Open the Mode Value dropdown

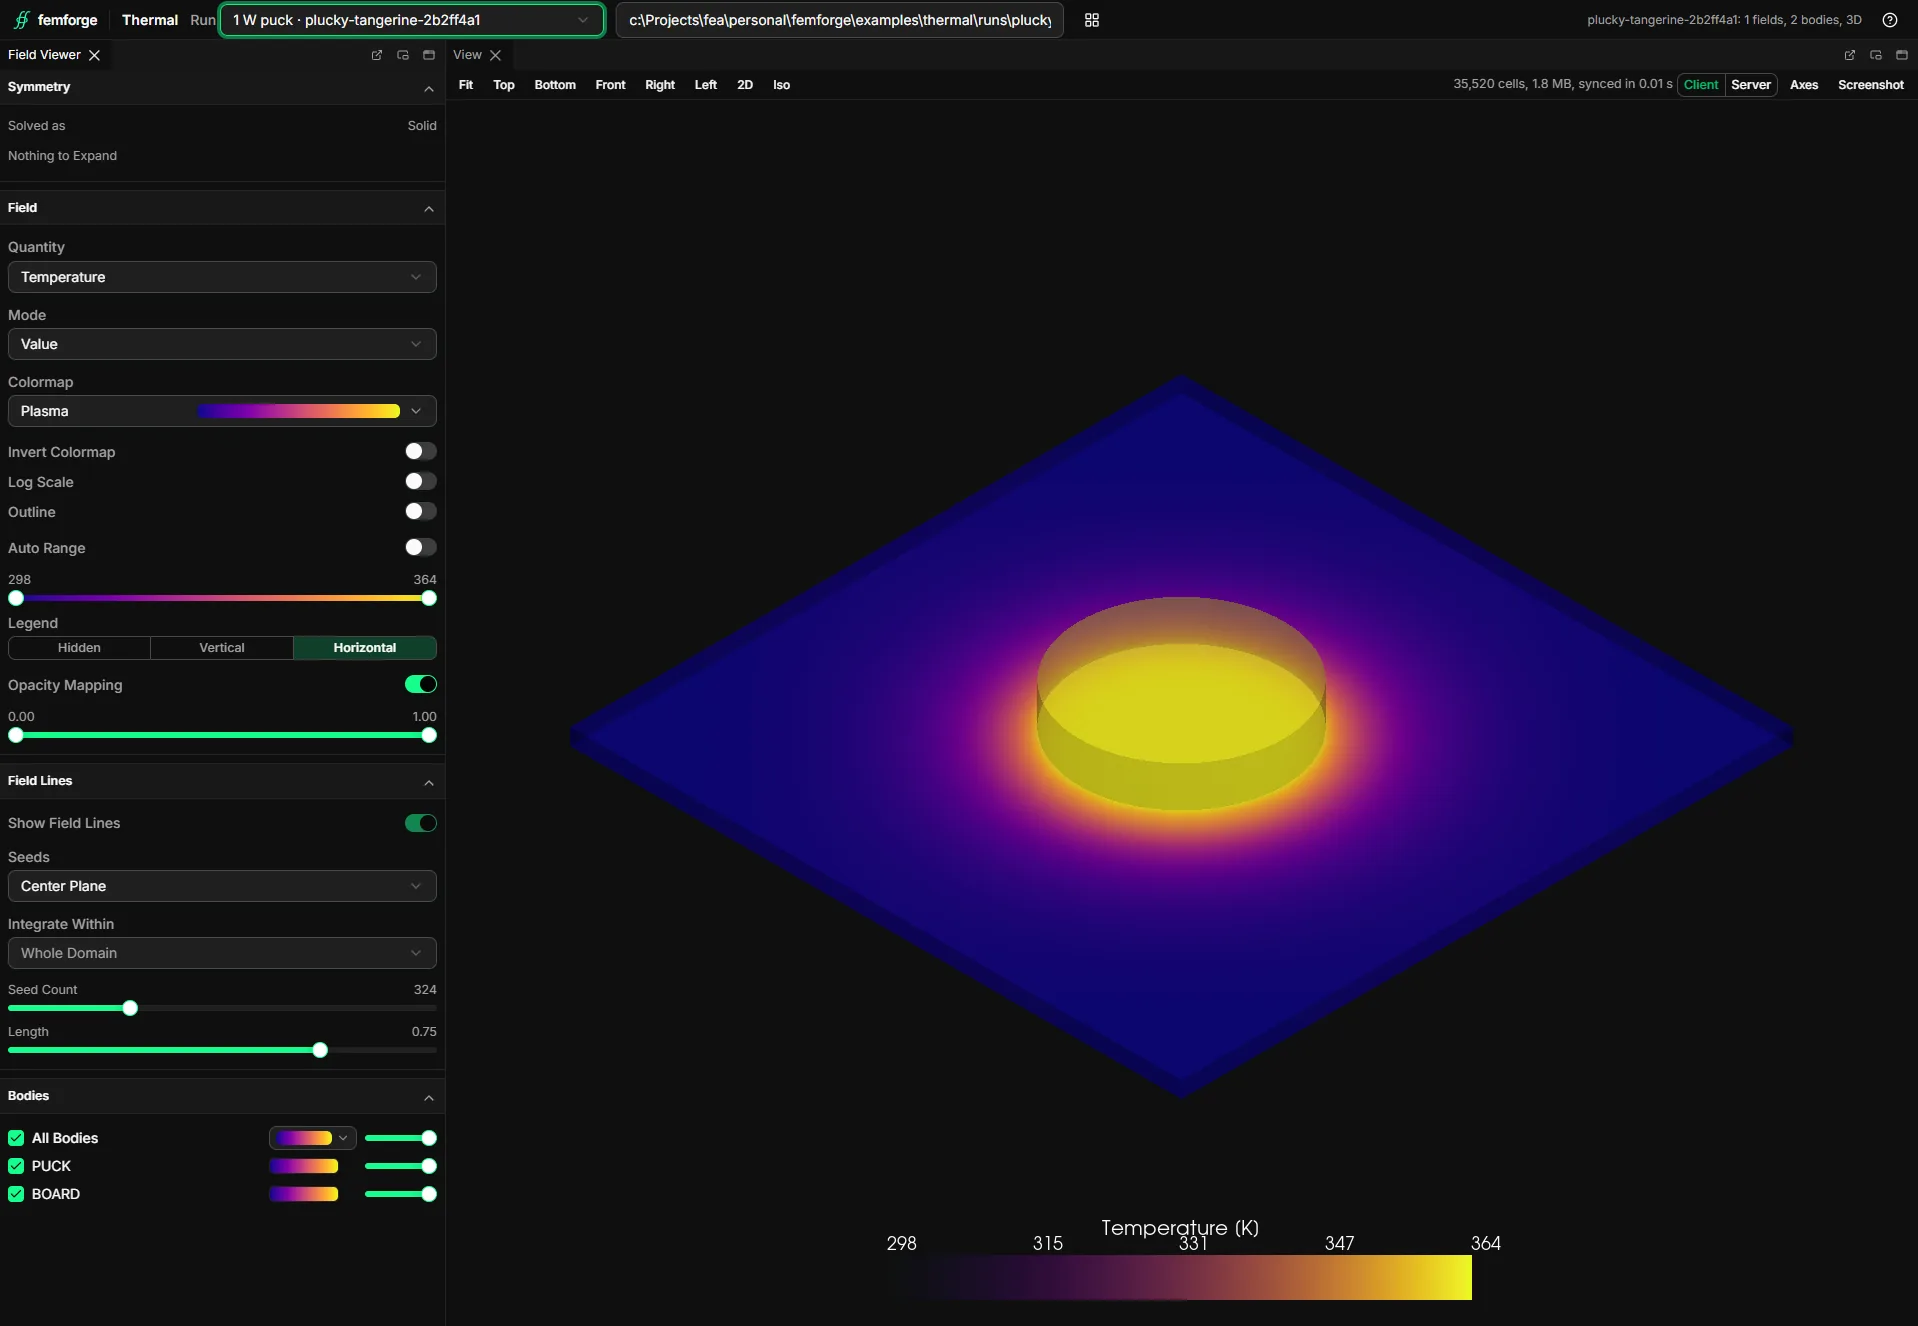(222, 344)
